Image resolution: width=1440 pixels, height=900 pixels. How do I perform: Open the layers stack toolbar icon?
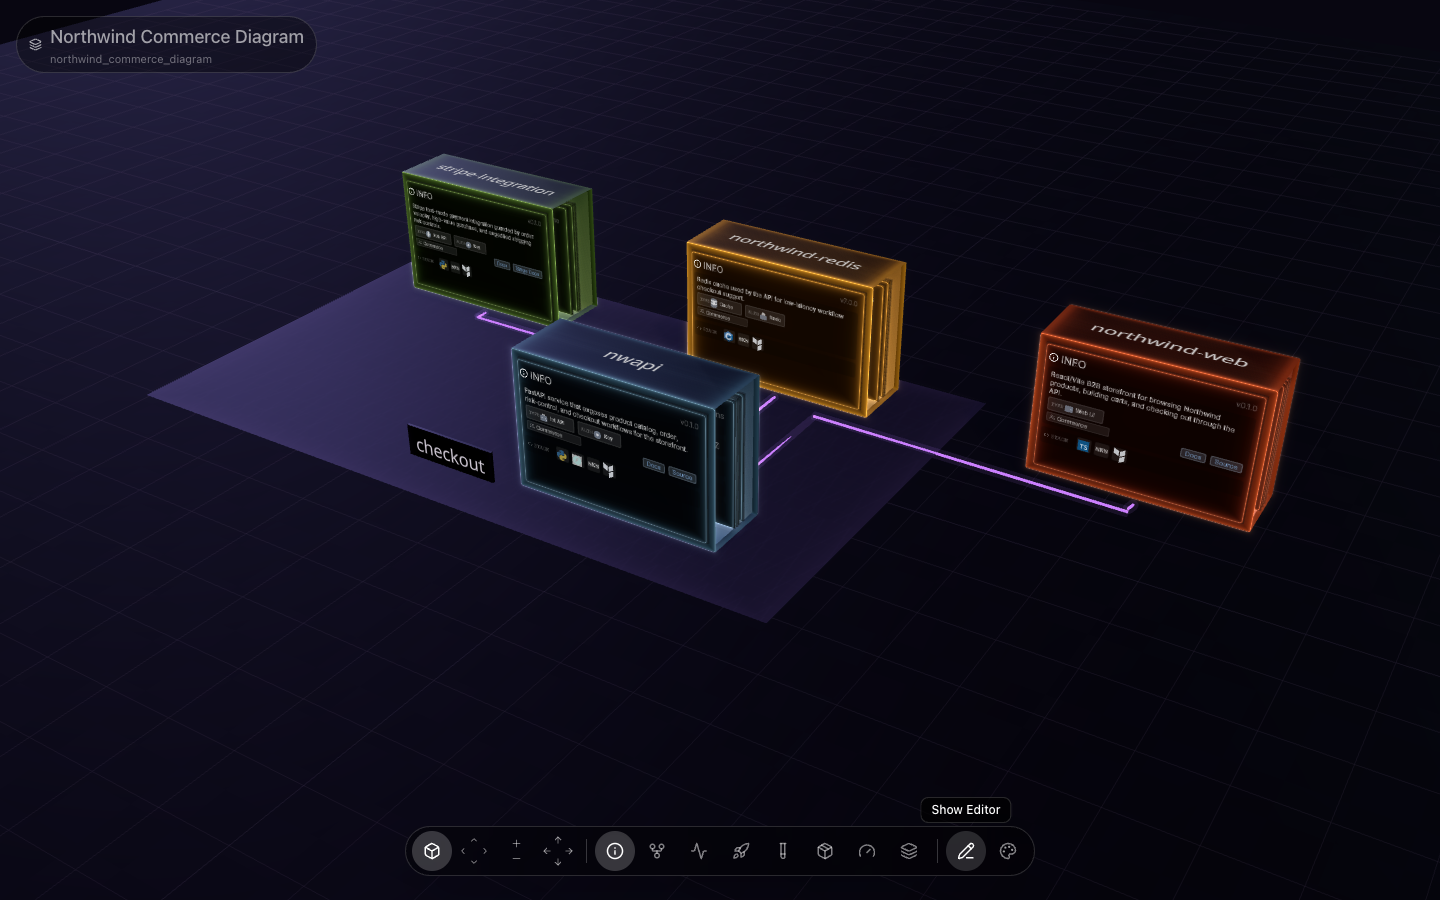point(909,851)
